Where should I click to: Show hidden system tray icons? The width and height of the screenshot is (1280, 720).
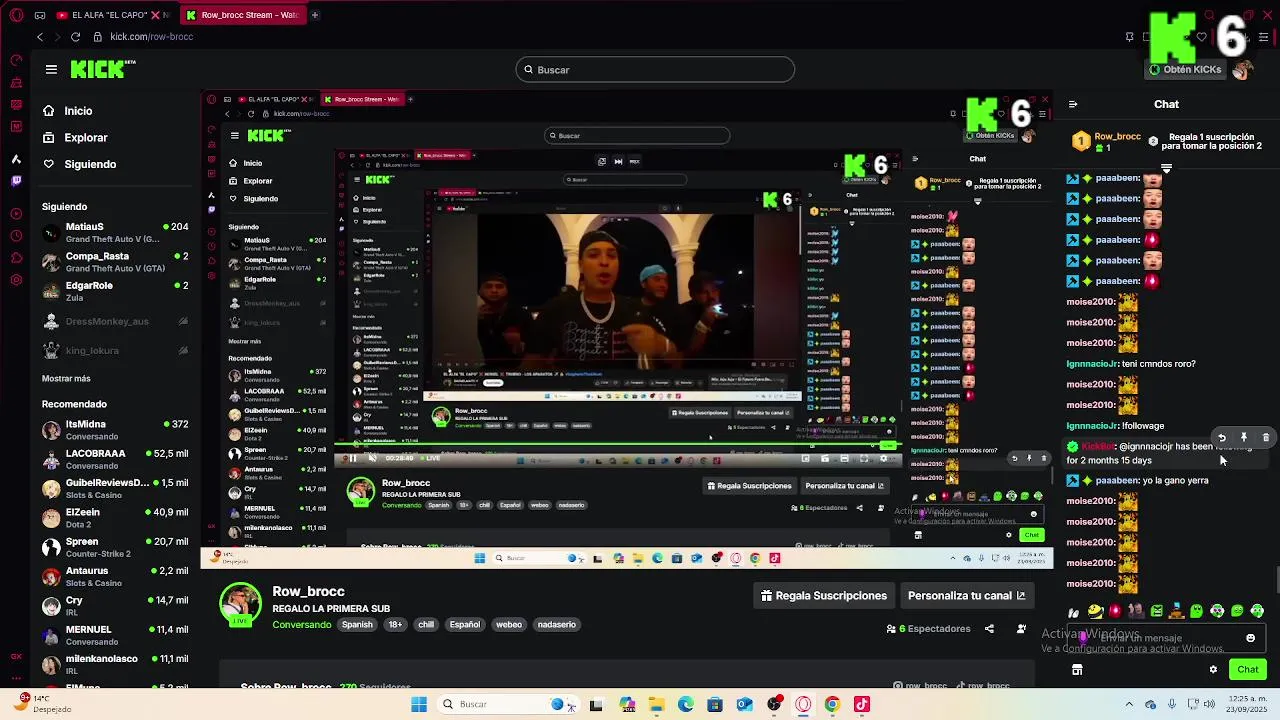point(1129,704)
